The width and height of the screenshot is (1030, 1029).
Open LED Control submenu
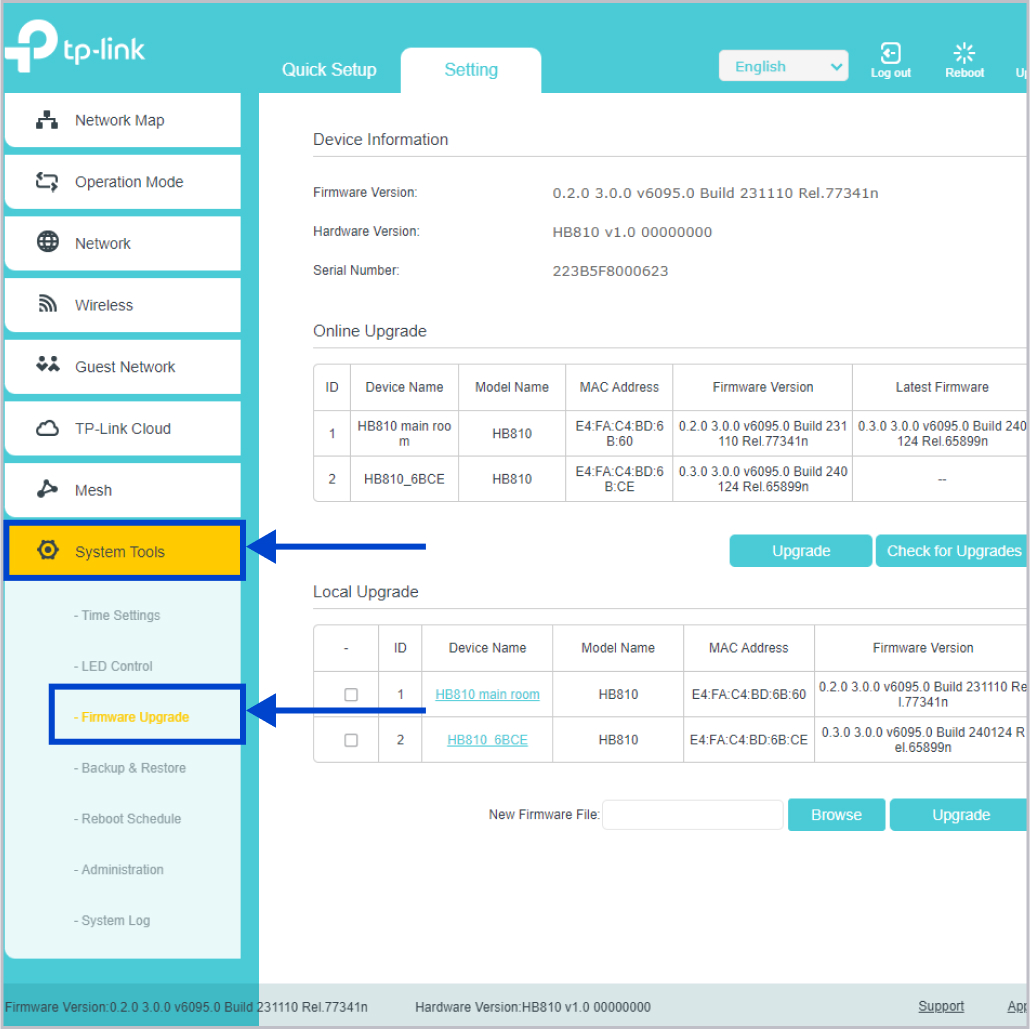click(113, 666)
